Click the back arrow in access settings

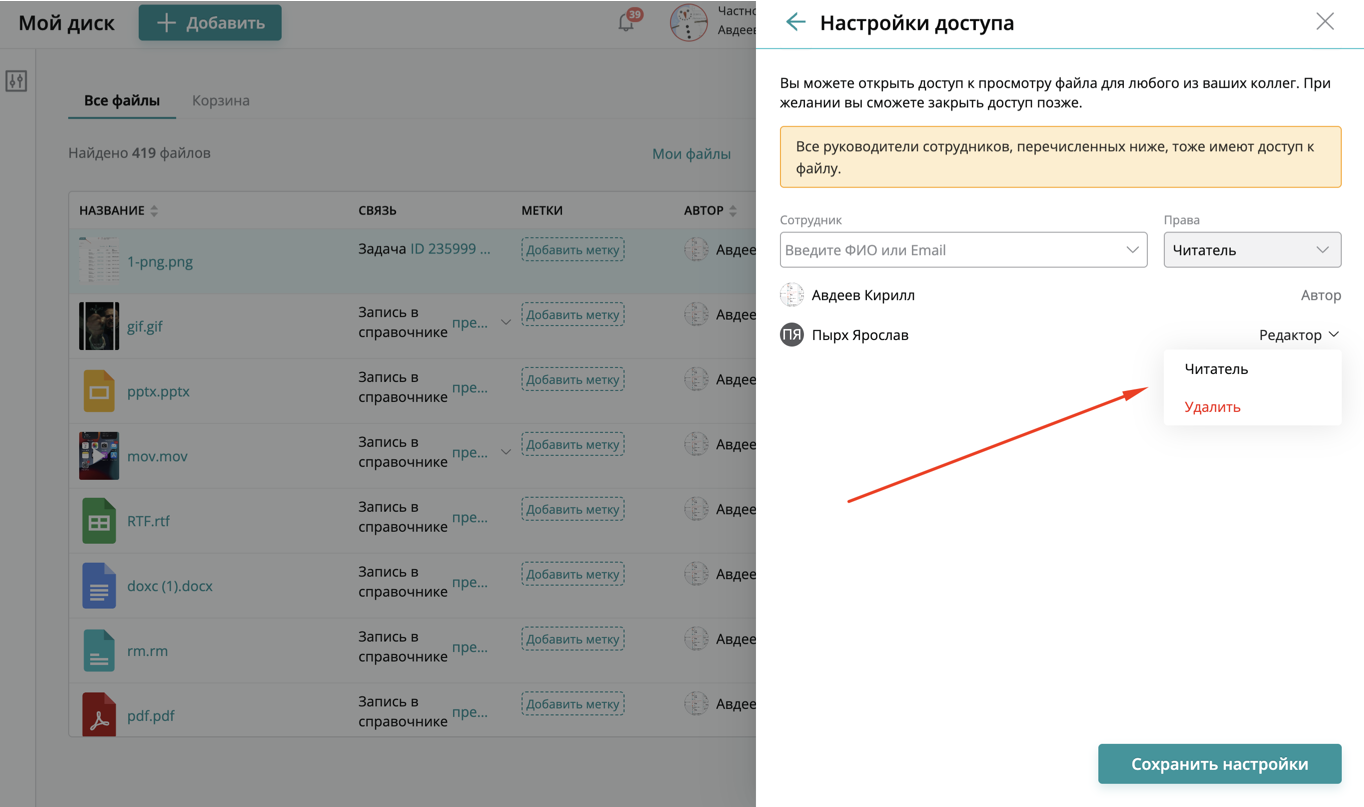[795, 22]
